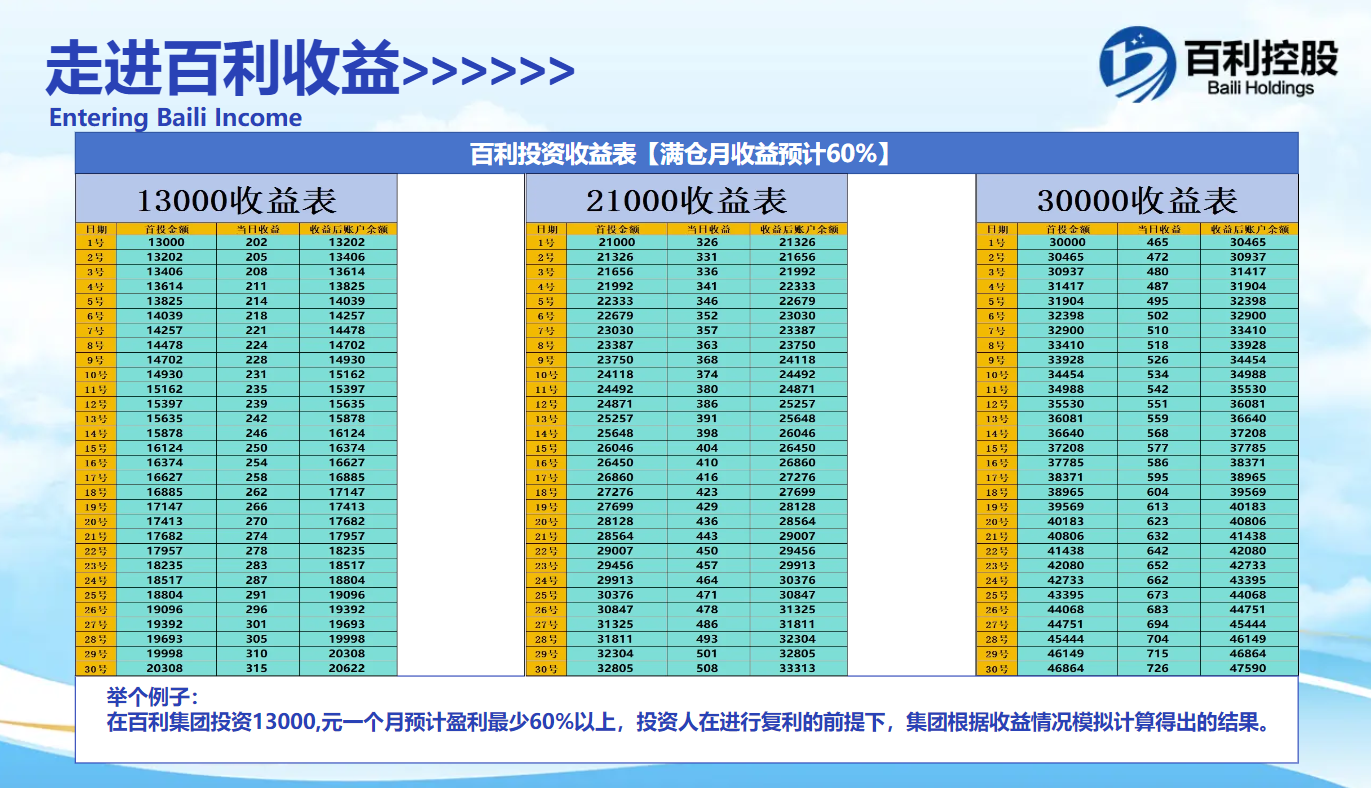Click the banner 百利投资收益表【满仓月收益预计60%】

tap(686, 154)
